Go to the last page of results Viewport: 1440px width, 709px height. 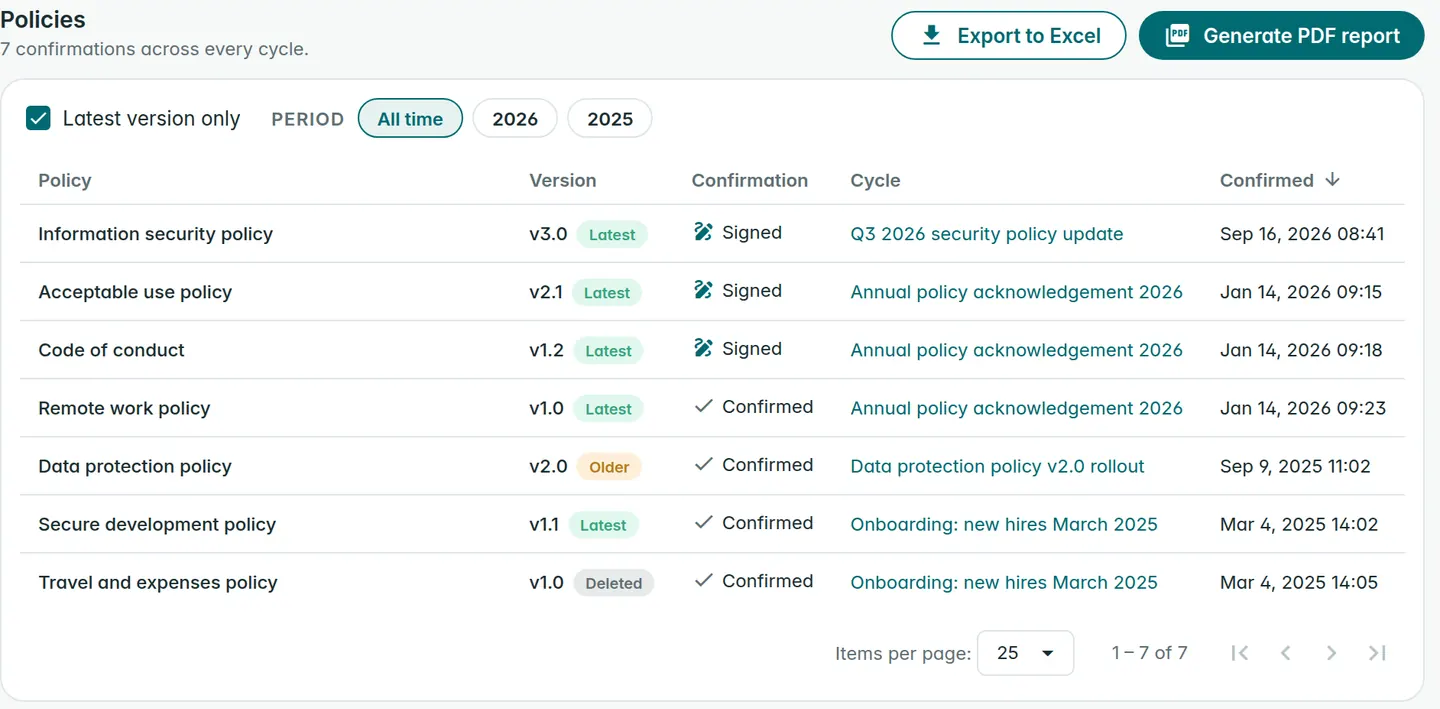[x=1377, y=653]
